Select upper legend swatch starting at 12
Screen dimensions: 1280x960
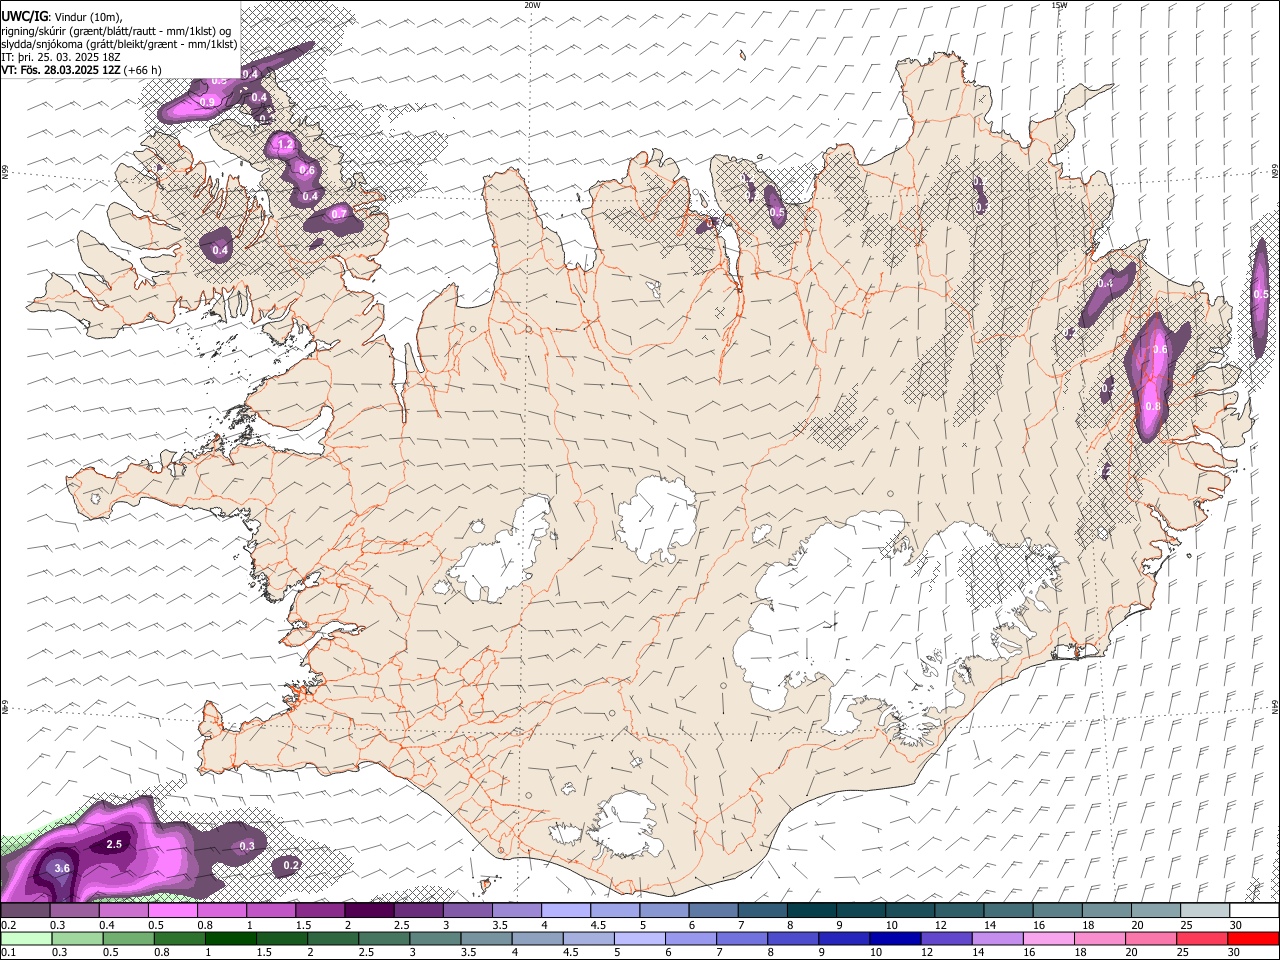coord(960,911)
